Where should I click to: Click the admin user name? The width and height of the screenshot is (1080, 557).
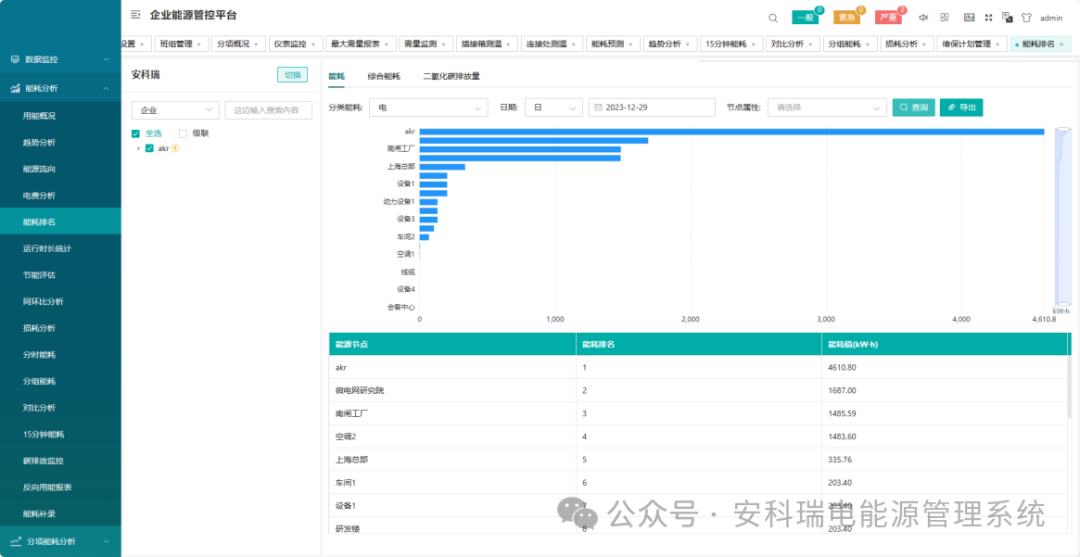tap(1051, 18)
